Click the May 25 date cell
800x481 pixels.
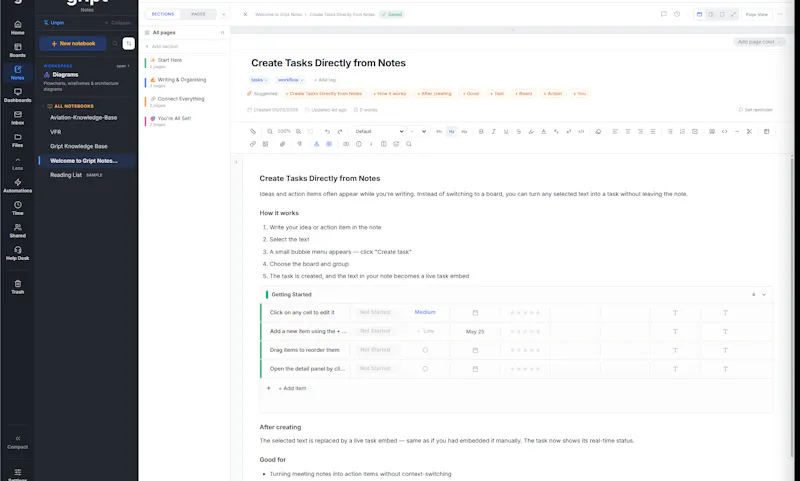point(475,332)
